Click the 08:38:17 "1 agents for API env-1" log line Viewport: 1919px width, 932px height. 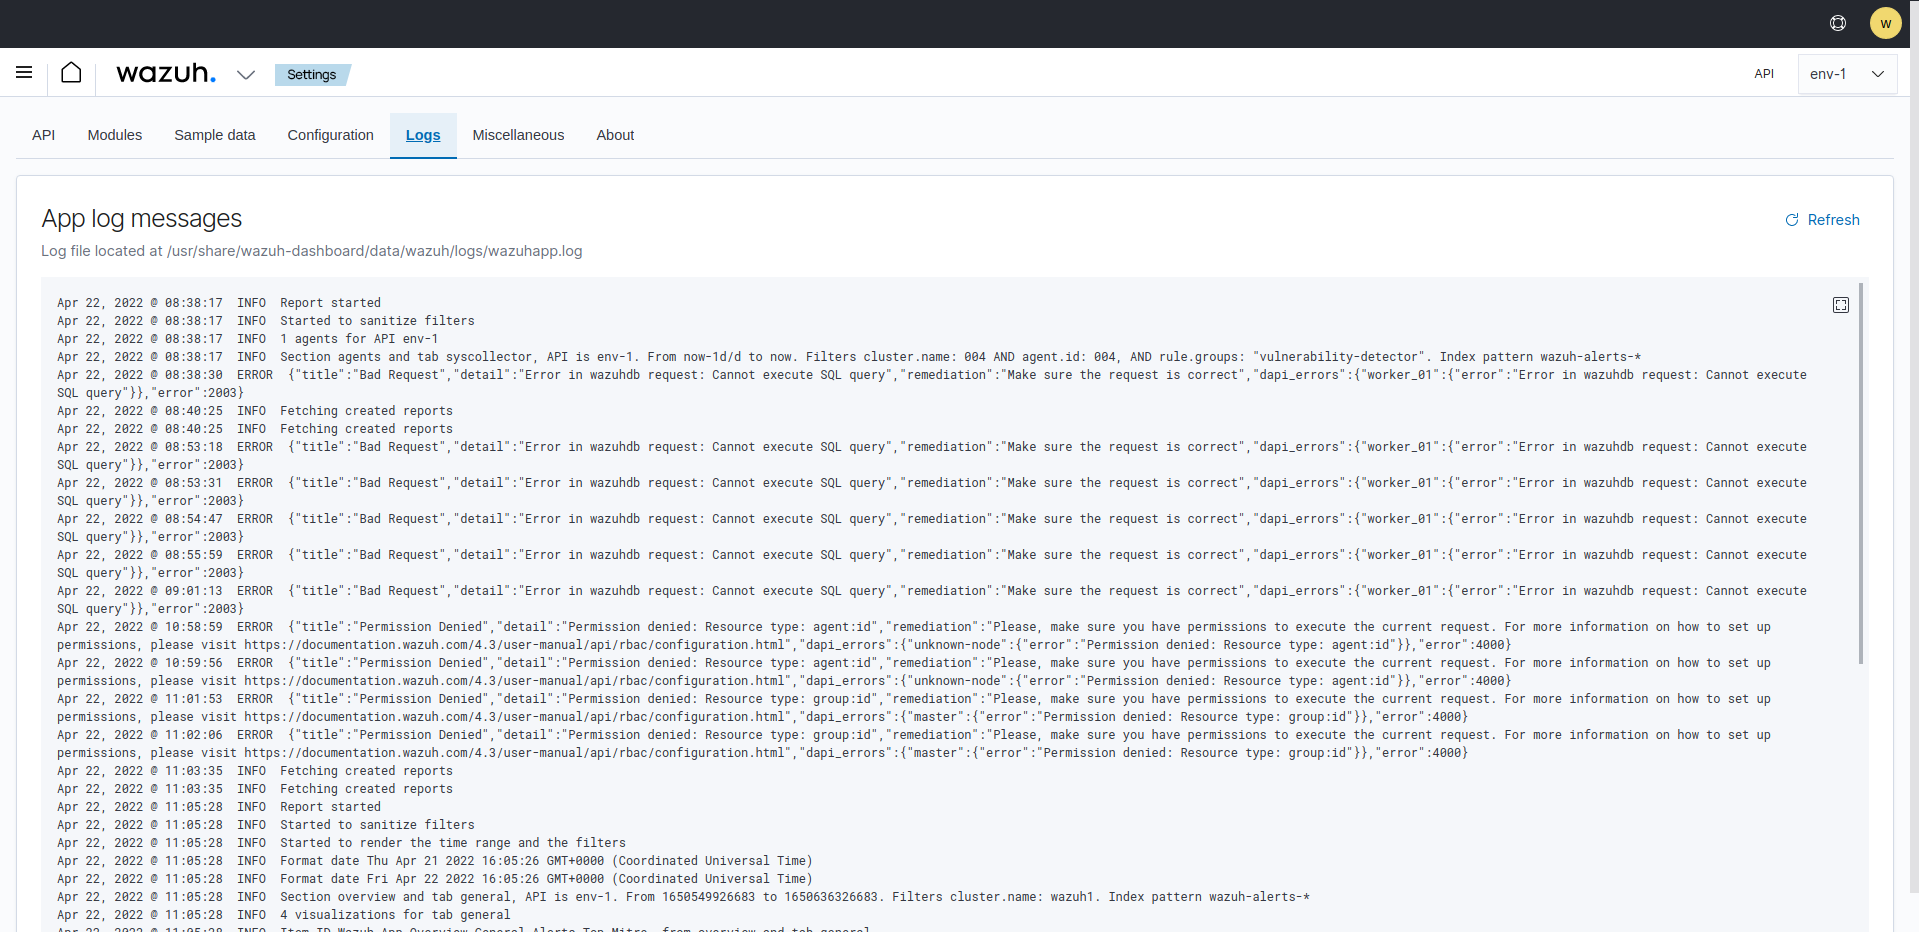click(248, 339)
